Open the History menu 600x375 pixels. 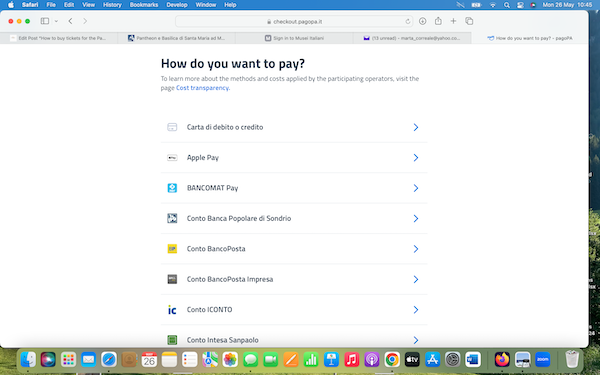(112, 5)
